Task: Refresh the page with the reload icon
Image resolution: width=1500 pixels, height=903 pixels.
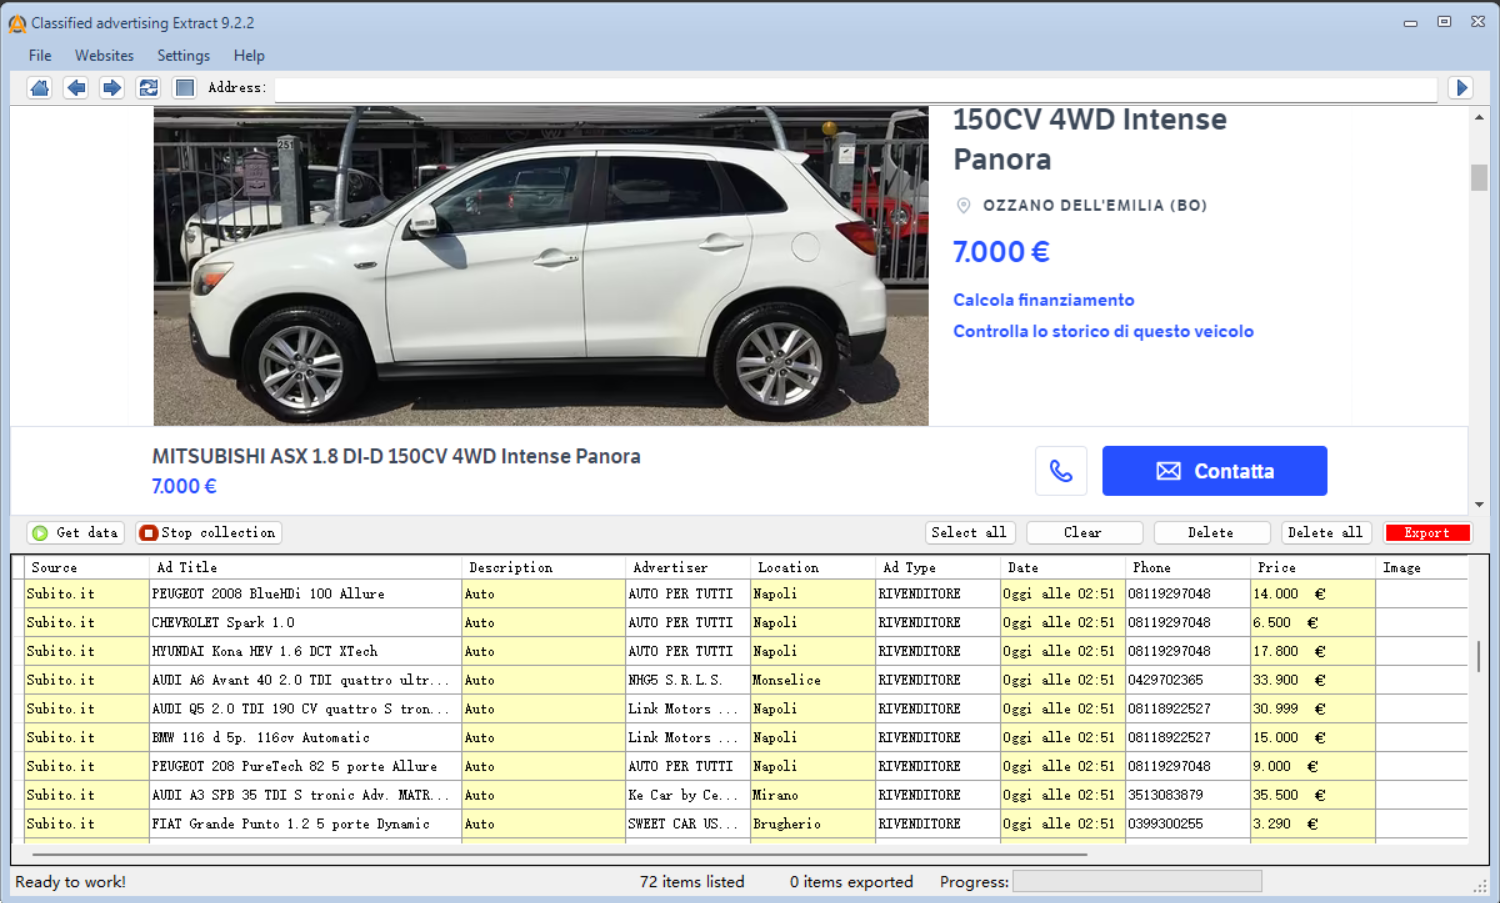Action: point(148,88)
